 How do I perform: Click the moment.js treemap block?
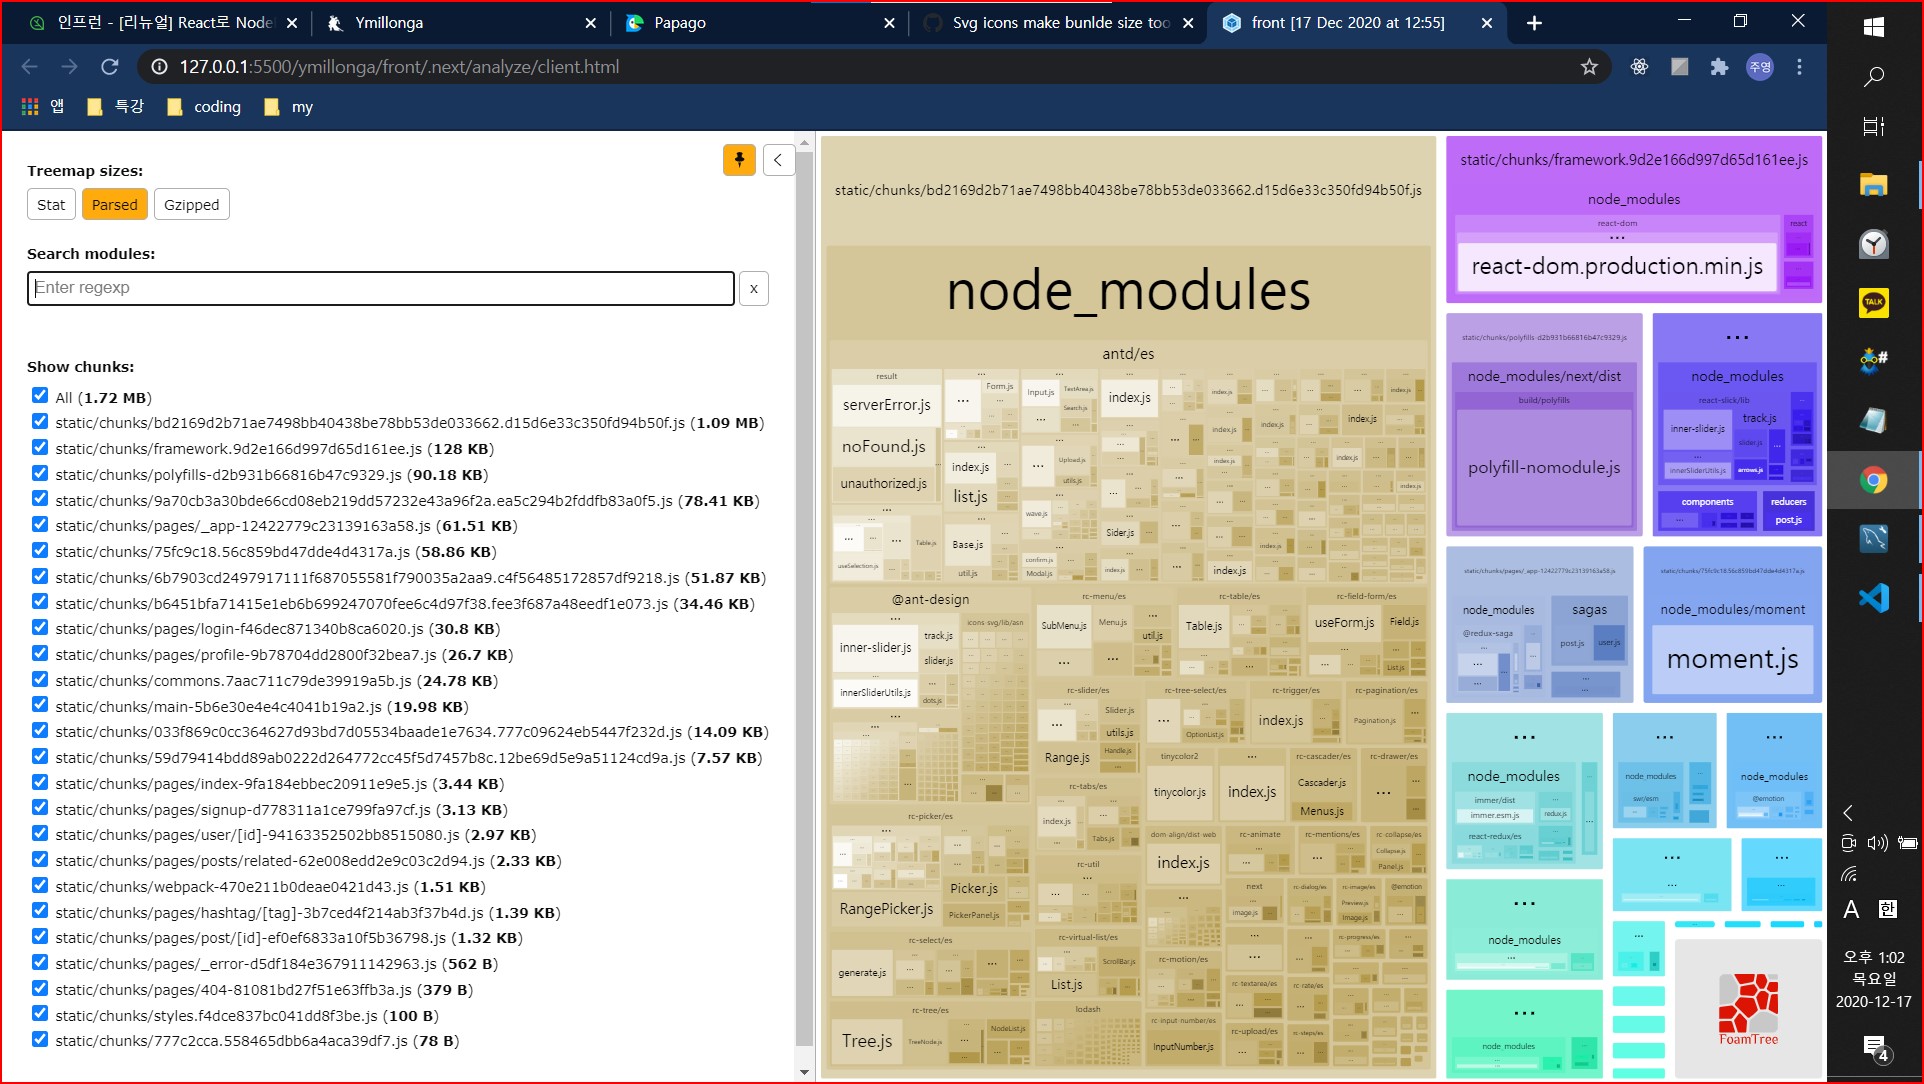[1732, 659]
